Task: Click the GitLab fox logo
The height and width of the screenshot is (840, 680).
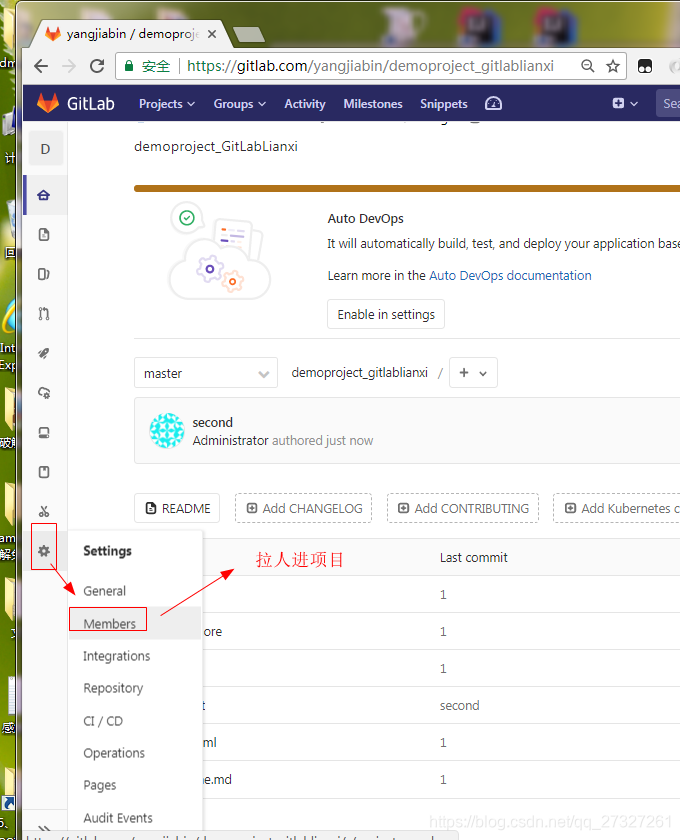Action: pos(48,103)
